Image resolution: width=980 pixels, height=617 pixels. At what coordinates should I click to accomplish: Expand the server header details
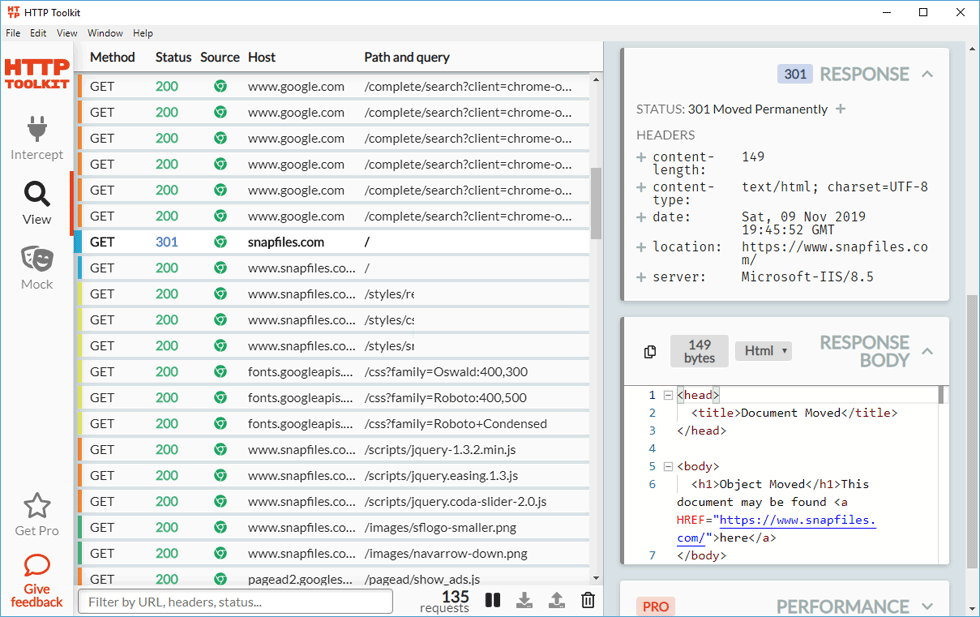pos(641,277)
